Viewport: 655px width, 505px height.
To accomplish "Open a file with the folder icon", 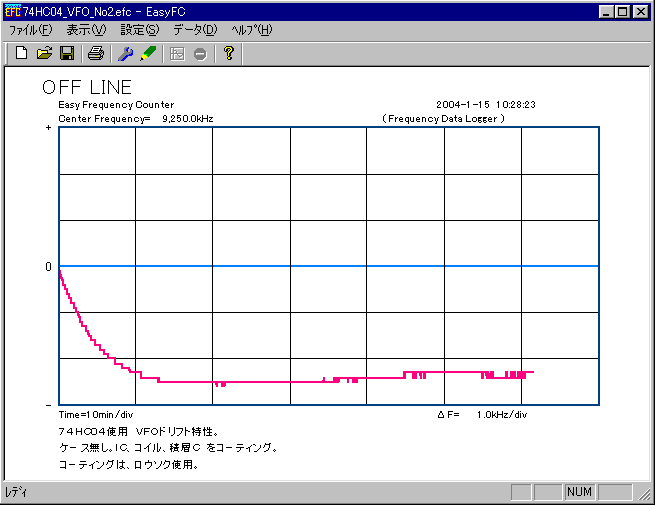I will 44,53.
